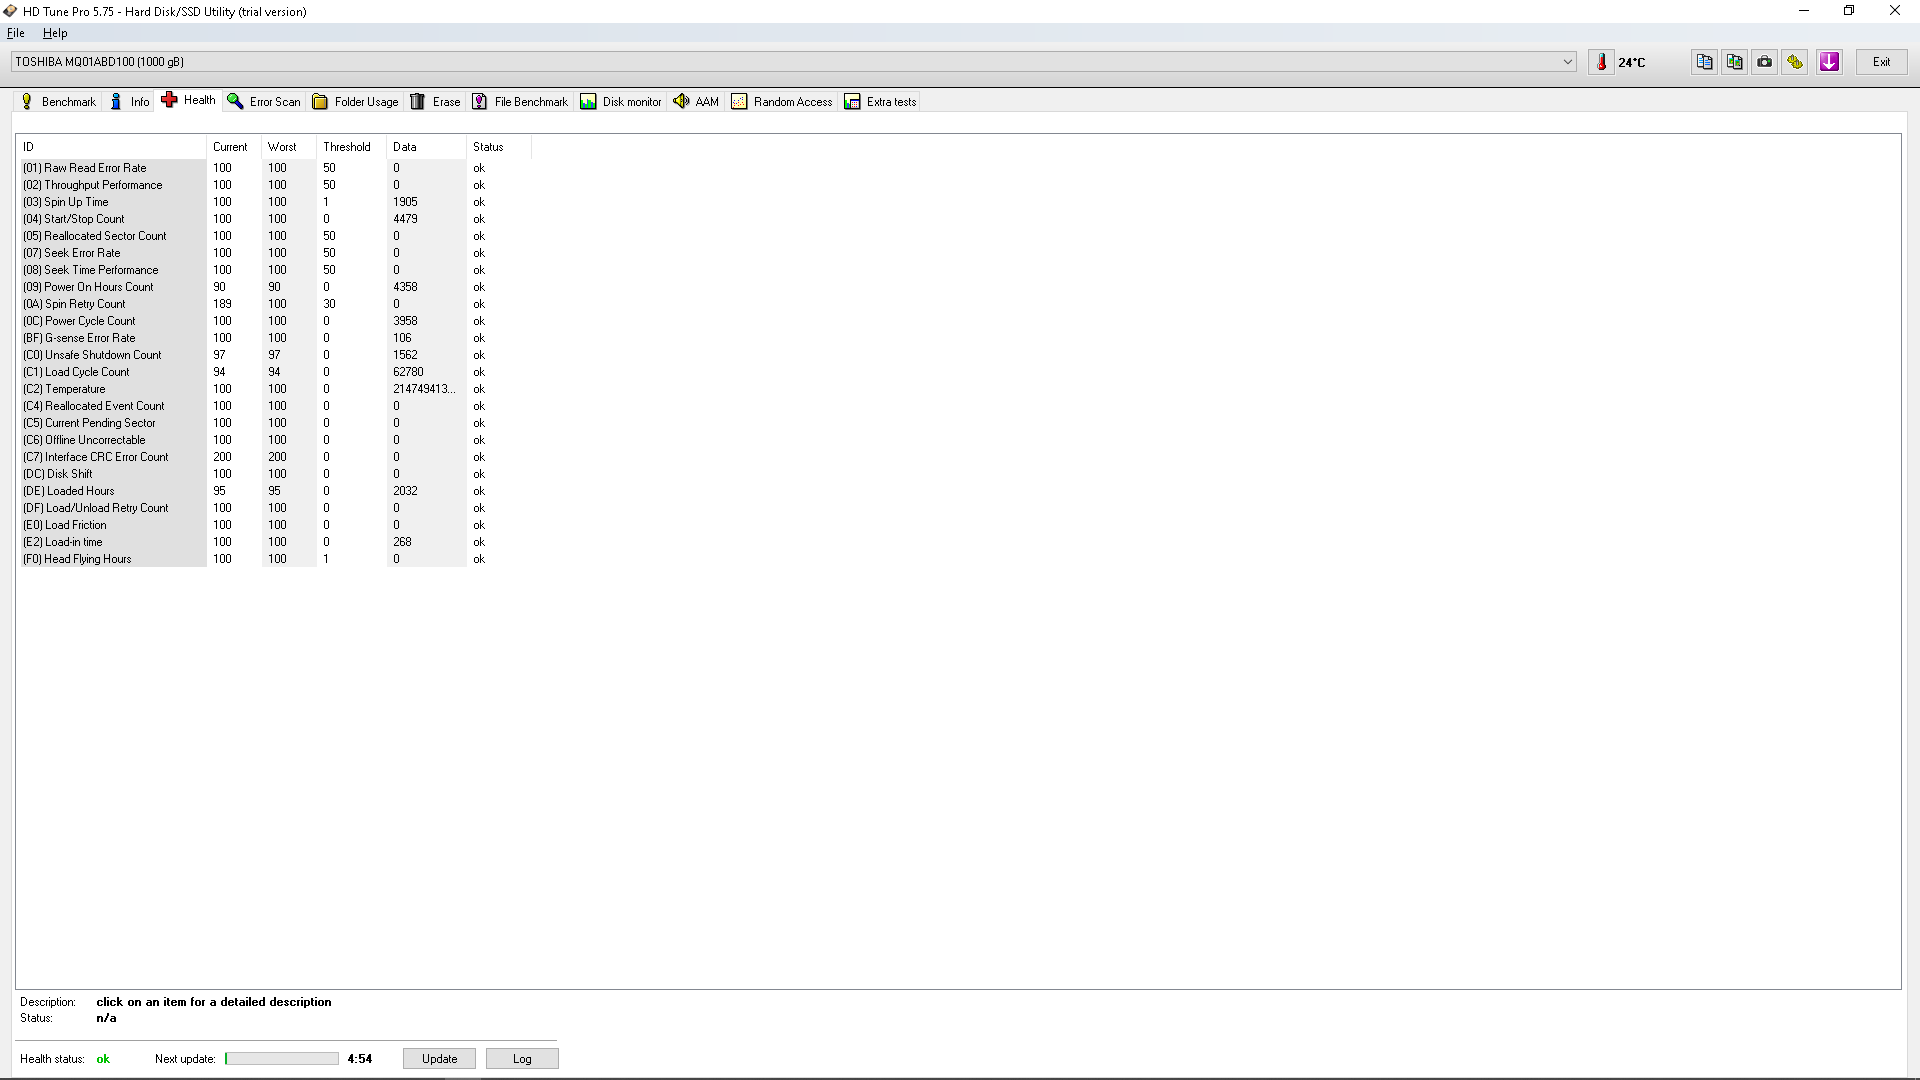Viewport: 1920px width, 1080px height.
Task: Click the Status column header
Action: pyautogui.click(x=498, y=147)
